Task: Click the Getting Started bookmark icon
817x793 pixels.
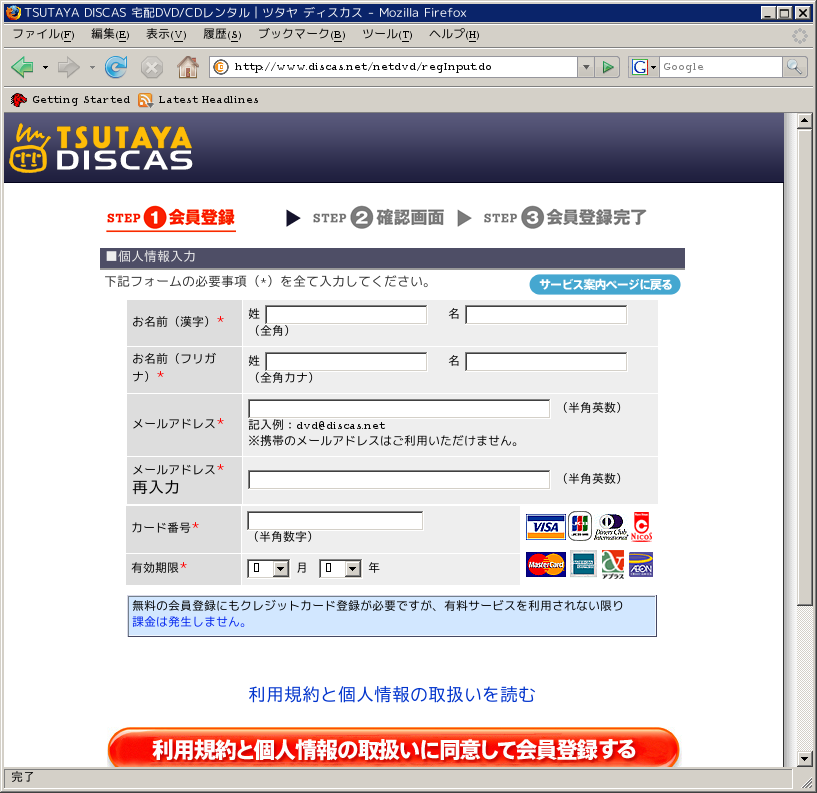Action: [x=19, y=100]
